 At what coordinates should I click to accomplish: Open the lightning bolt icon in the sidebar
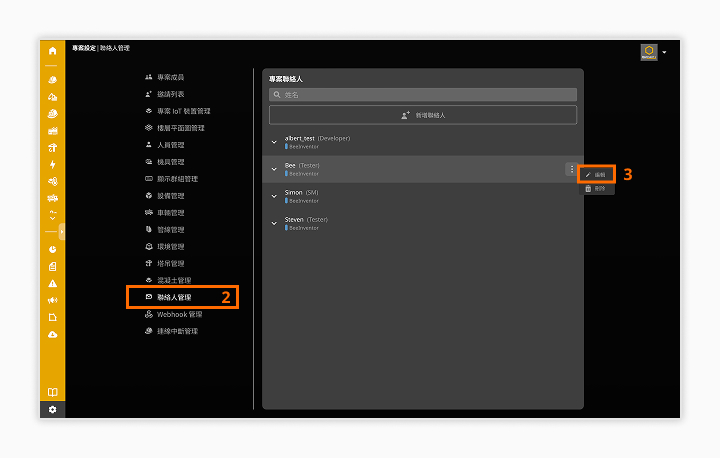click(52, 164)
